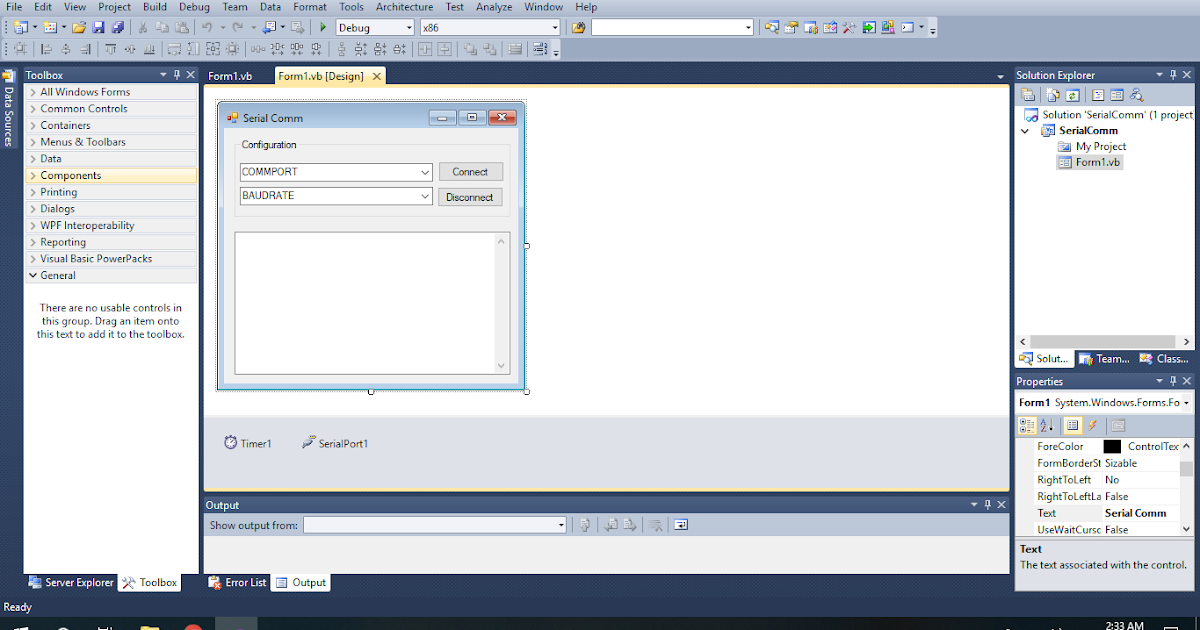Click the ForeColor black swatch

pyautogui.click(x=1112, y=447)
